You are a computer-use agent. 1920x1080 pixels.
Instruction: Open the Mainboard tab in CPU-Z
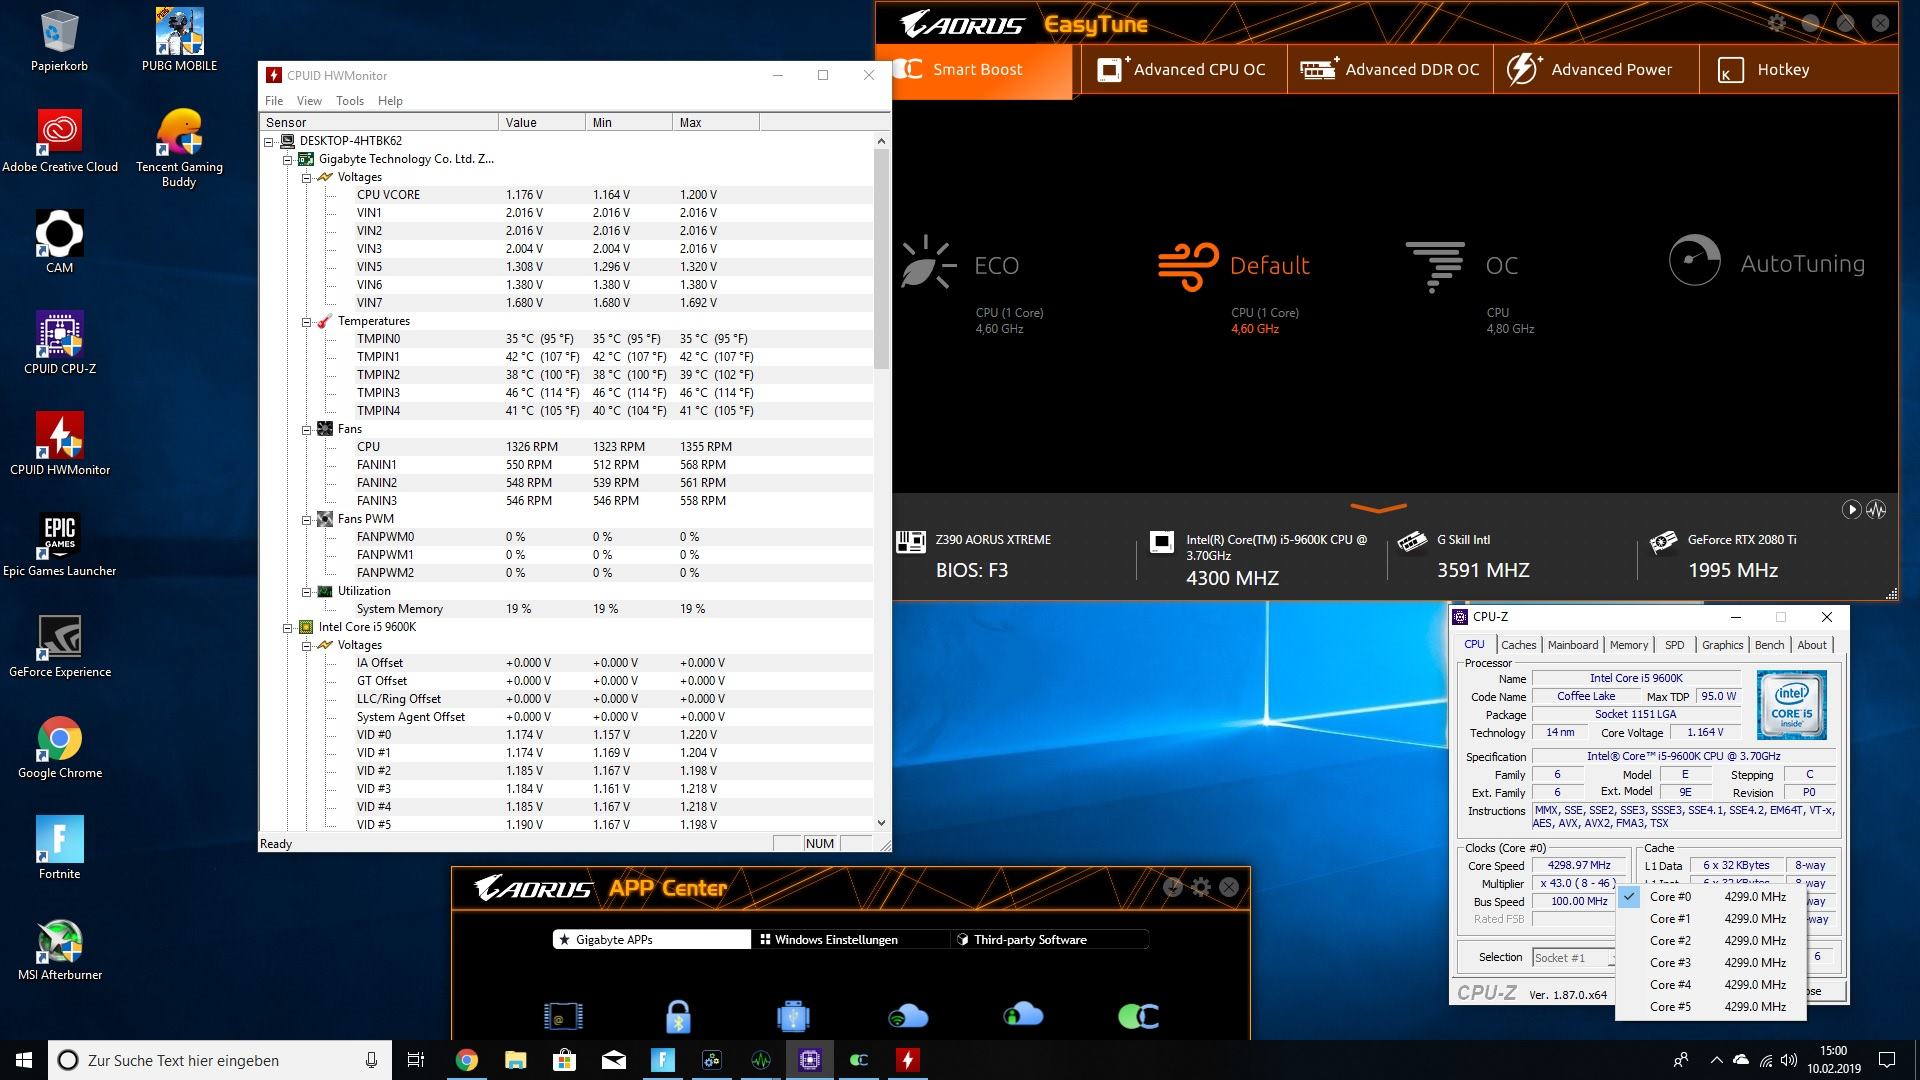click(x=1572, y=645)
